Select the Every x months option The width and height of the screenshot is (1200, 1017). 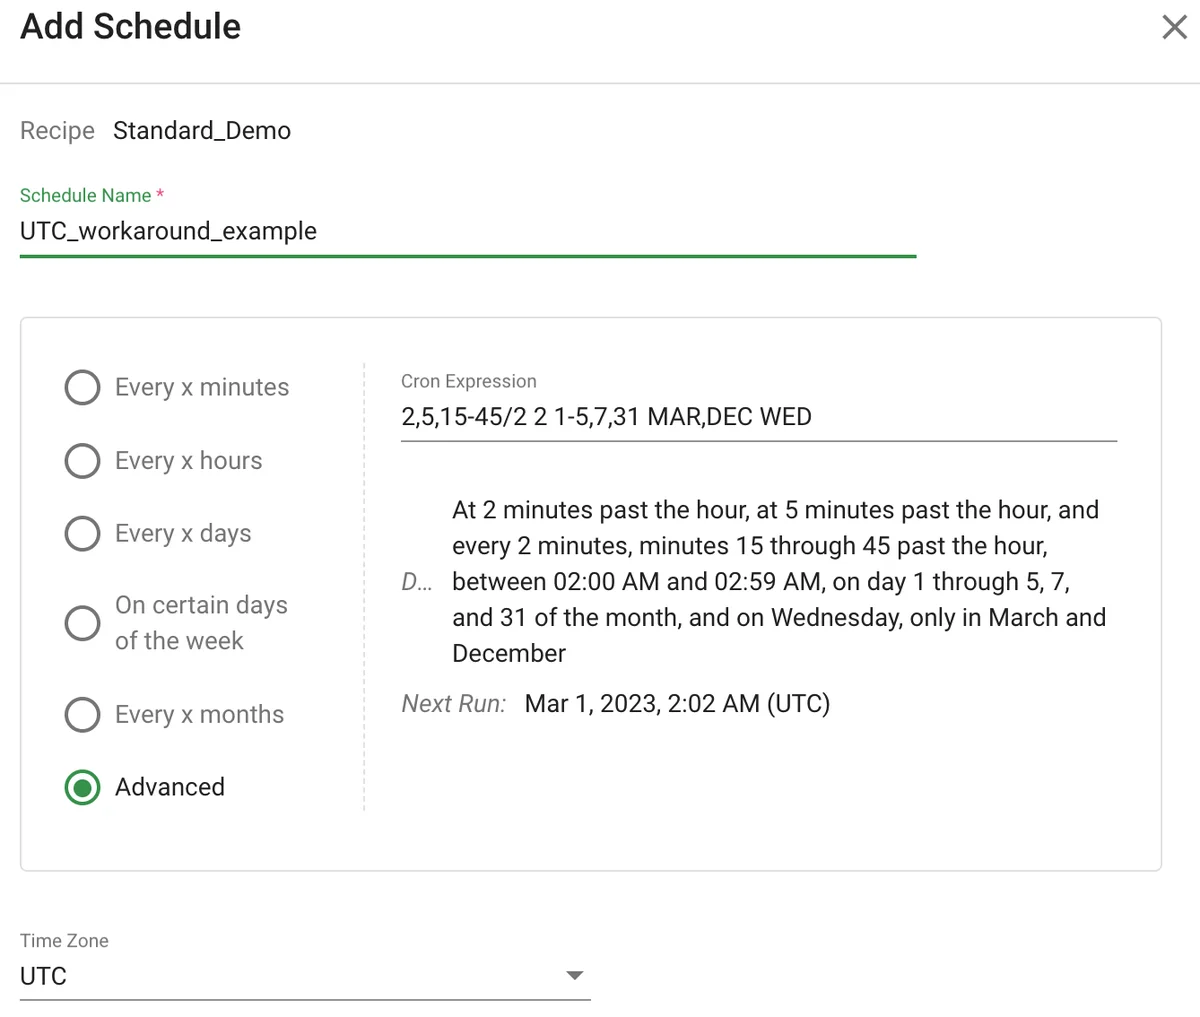82,714
